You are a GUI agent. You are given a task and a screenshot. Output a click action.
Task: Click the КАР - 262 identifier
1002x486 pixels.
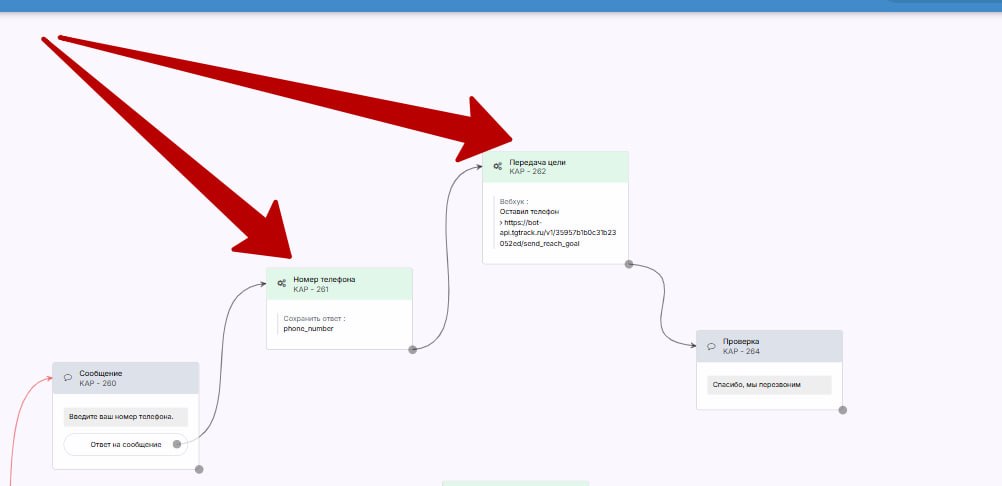tap(528, 172)
